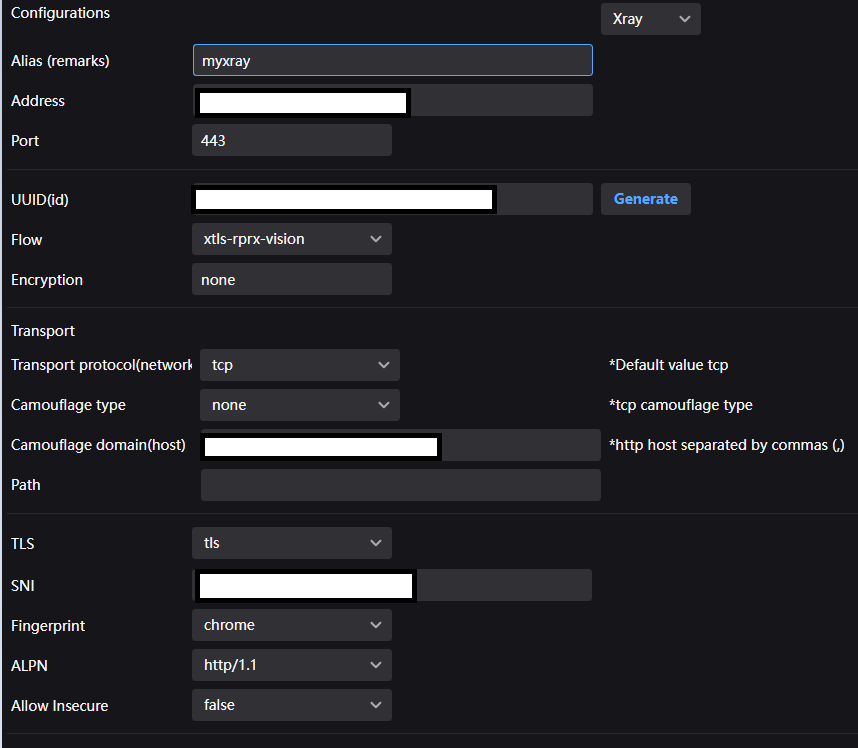The image size is (858, 748).
Task: Click the Alias (remarks) input field
Action: click(392, 60)
